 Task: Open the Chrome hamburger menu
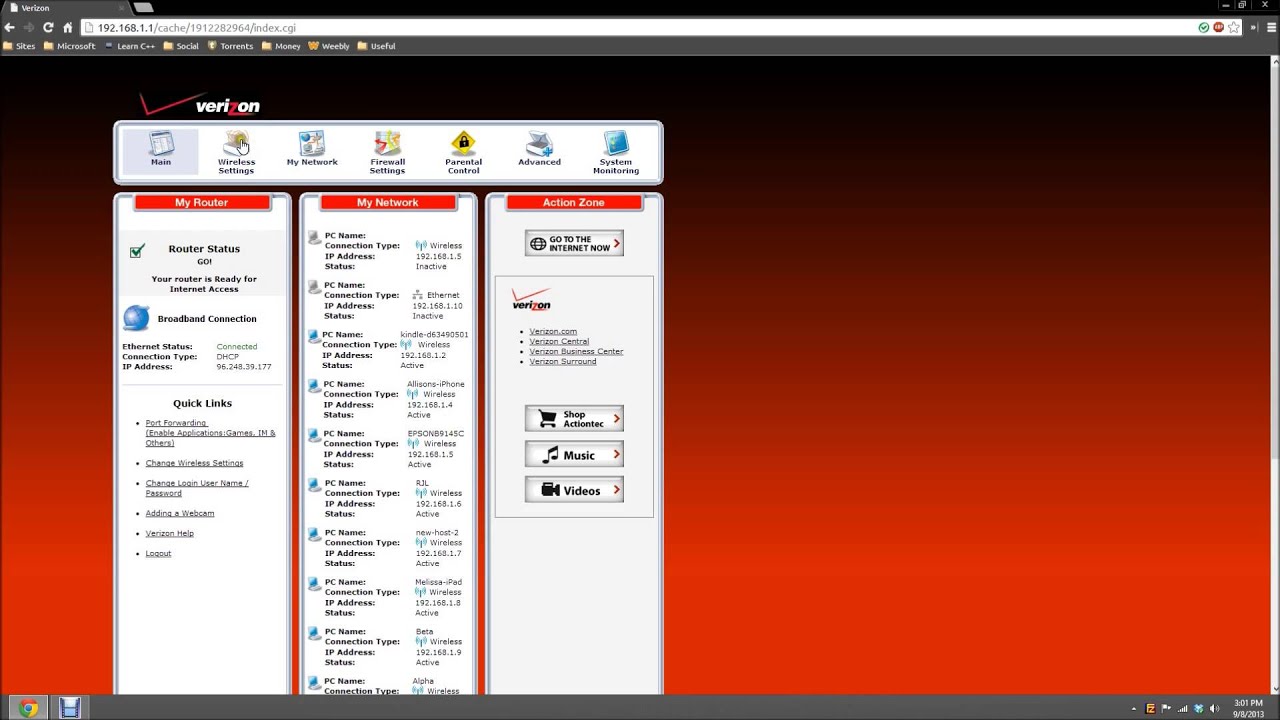pos(1271,27)
